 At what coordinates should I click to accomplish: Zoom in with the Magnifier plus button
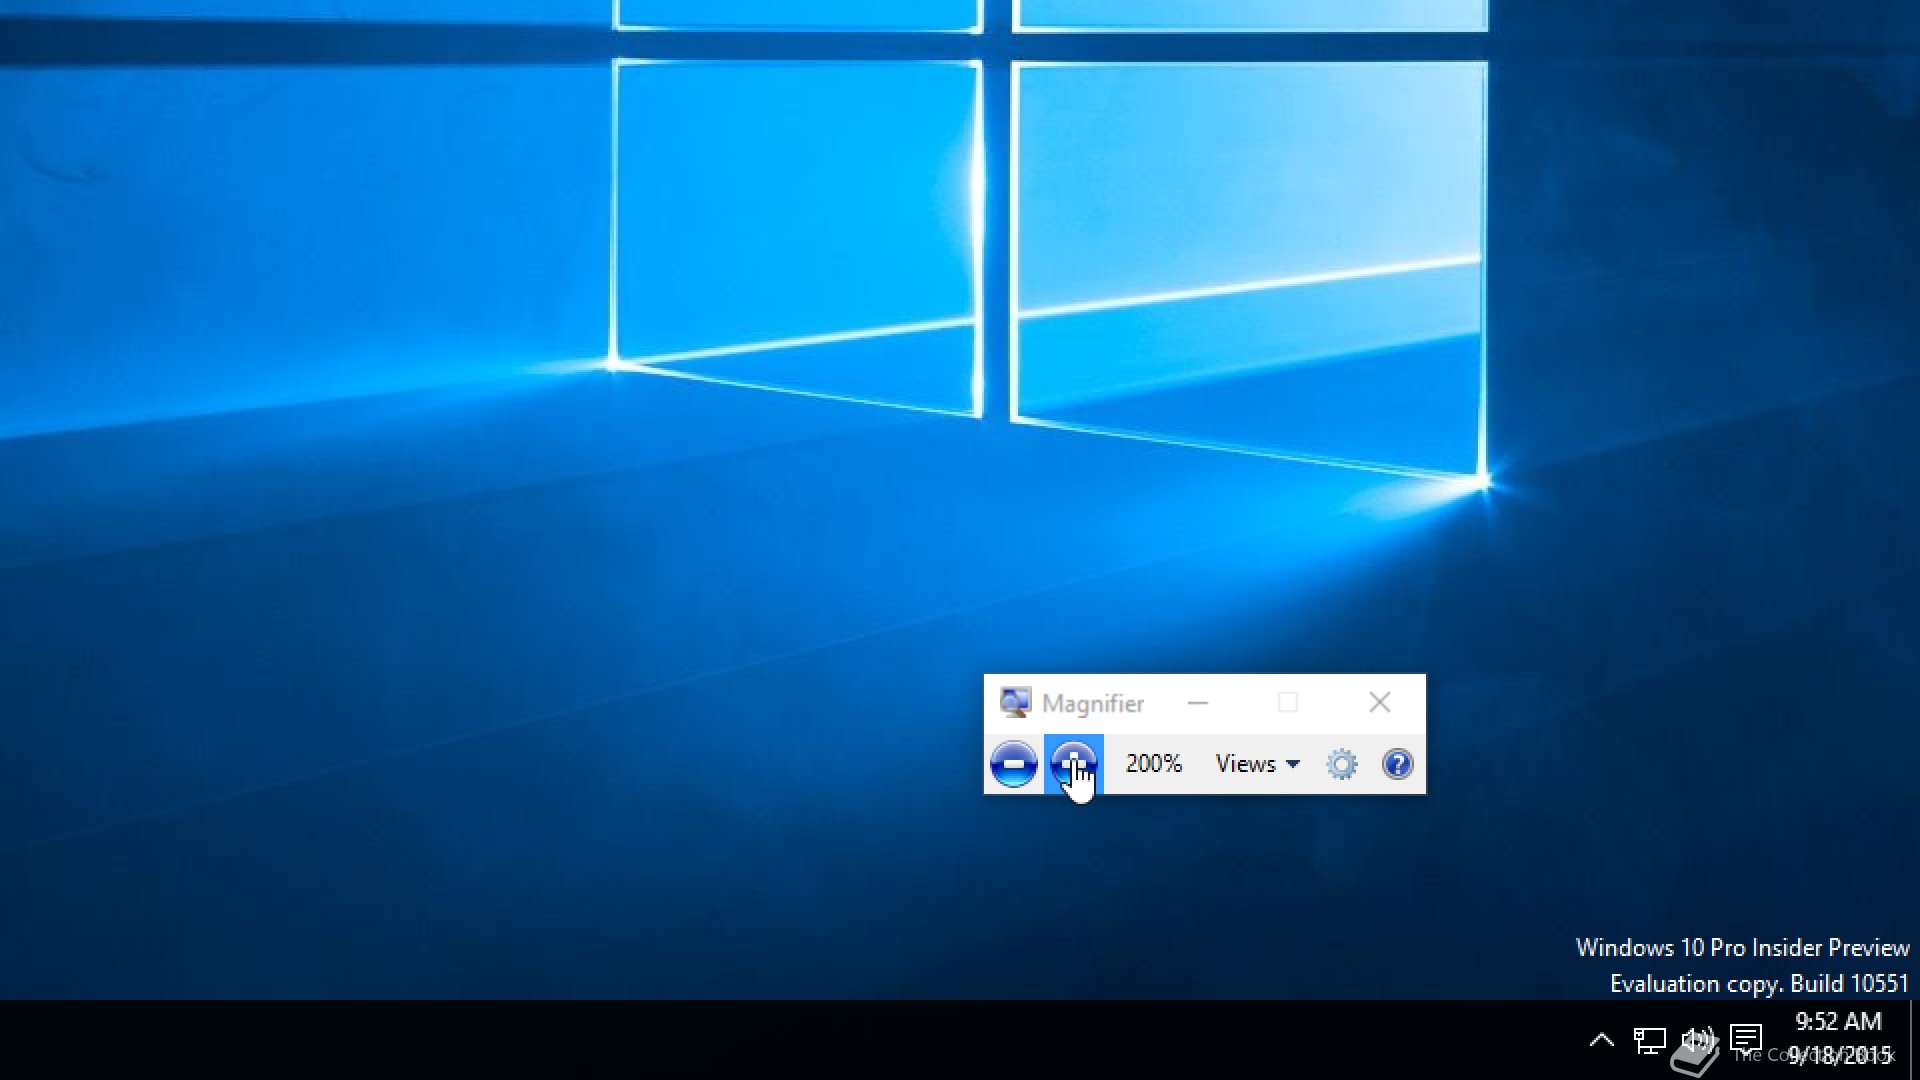tap(1074, 765)
